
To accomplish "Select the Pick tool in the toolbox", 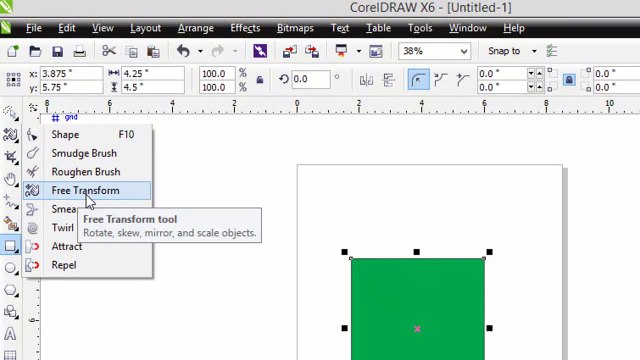I will [x=10, y=112].
